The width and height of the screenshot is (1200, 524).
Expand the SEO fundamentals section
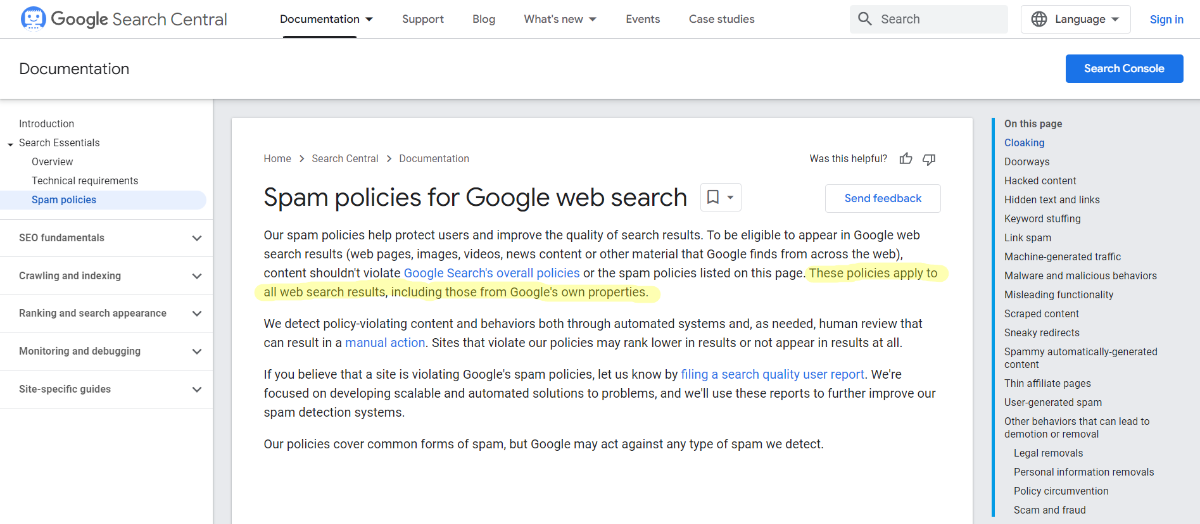pos(106,238)
